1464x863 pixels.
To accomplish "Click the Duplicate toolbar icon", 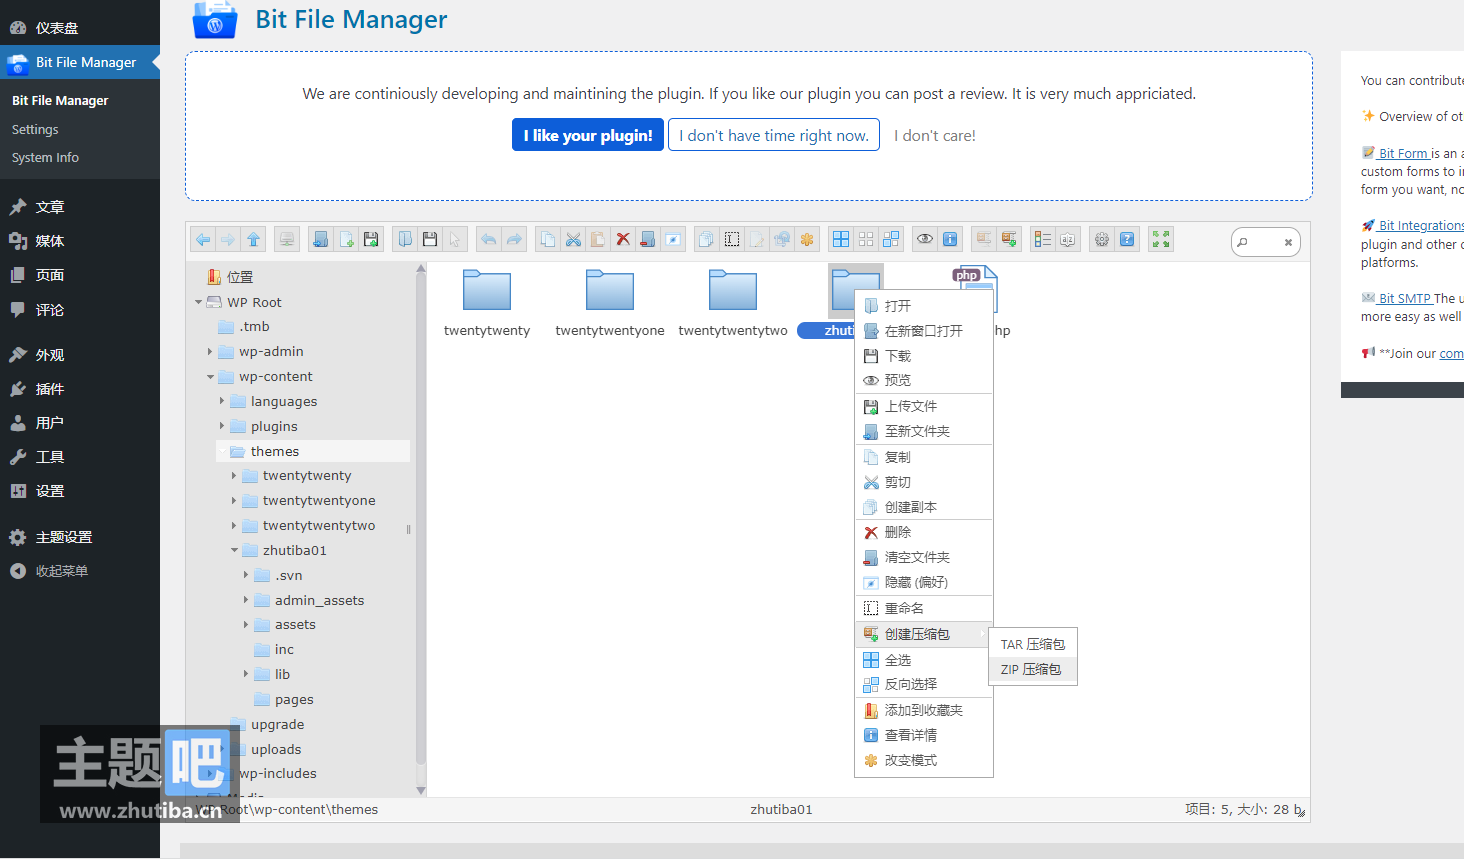I will click(x=706, y=239).
